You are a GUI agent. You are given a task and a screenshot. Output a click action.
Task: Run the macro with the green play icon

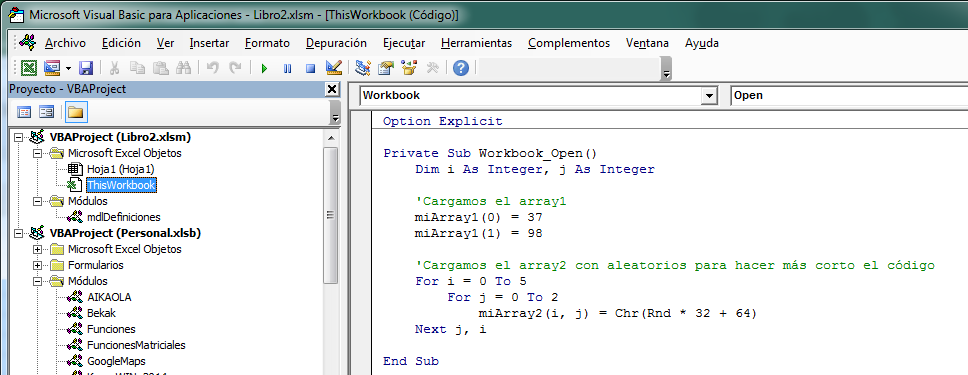(264, 69)
